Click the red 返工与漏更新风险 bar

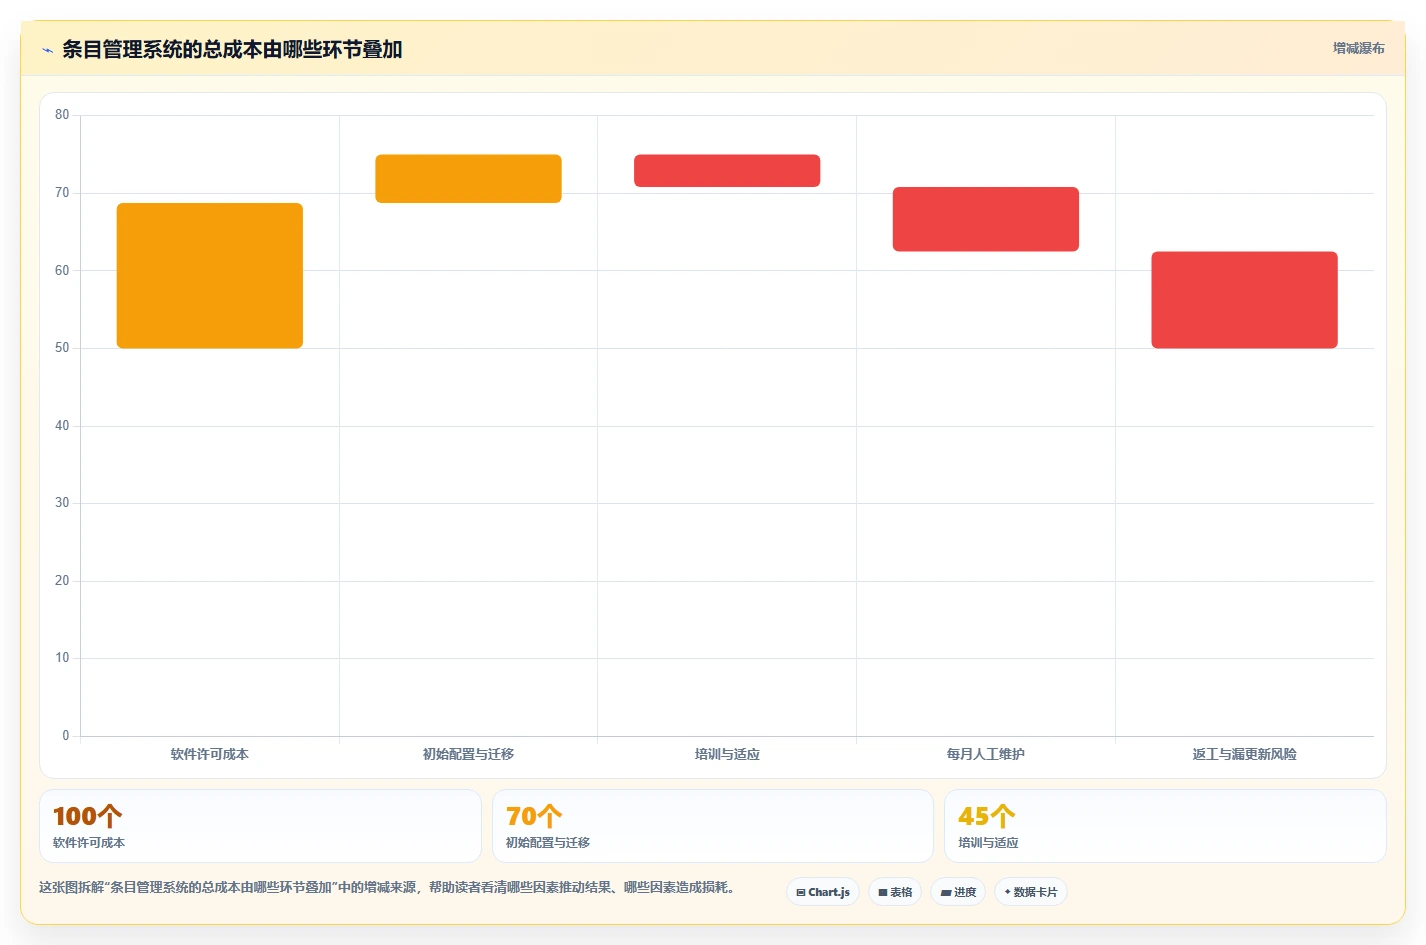click(x=1244, y=300)
